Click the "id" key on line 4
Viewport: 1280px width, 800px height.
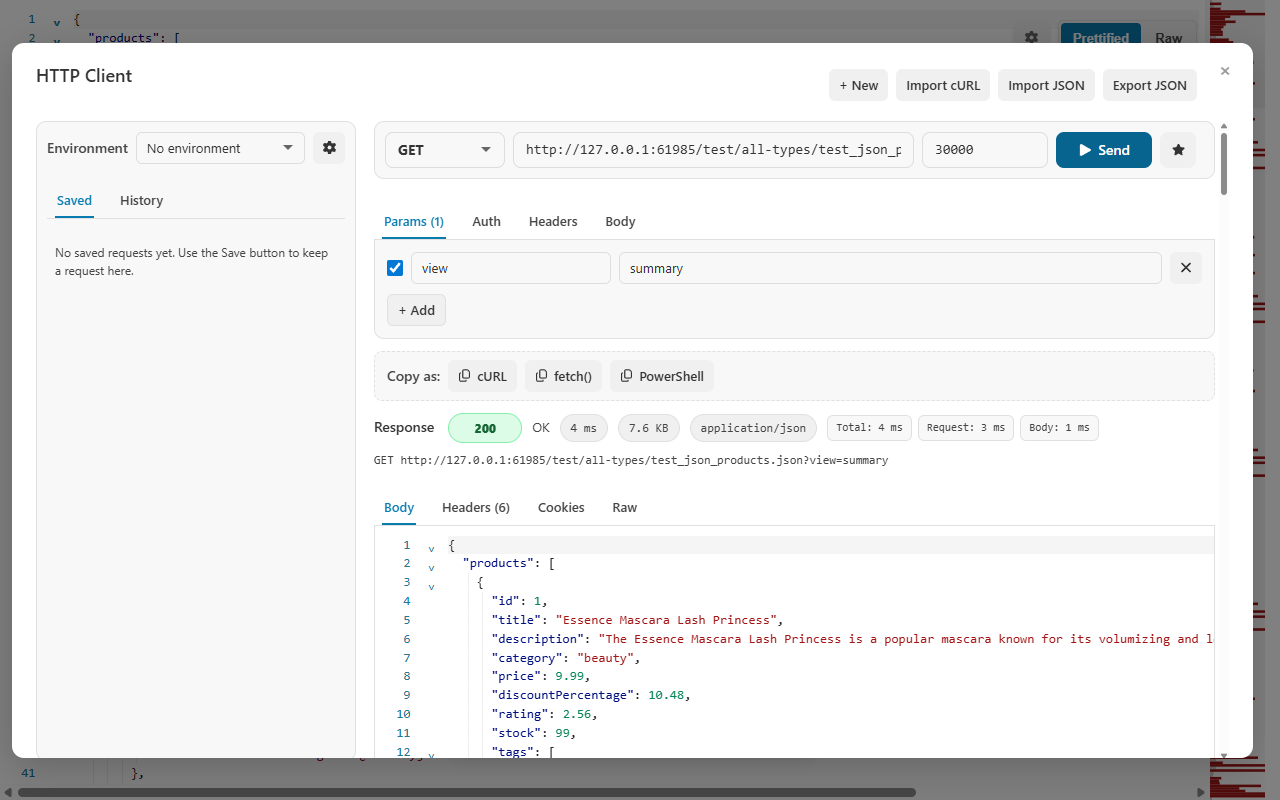point(505,601)
